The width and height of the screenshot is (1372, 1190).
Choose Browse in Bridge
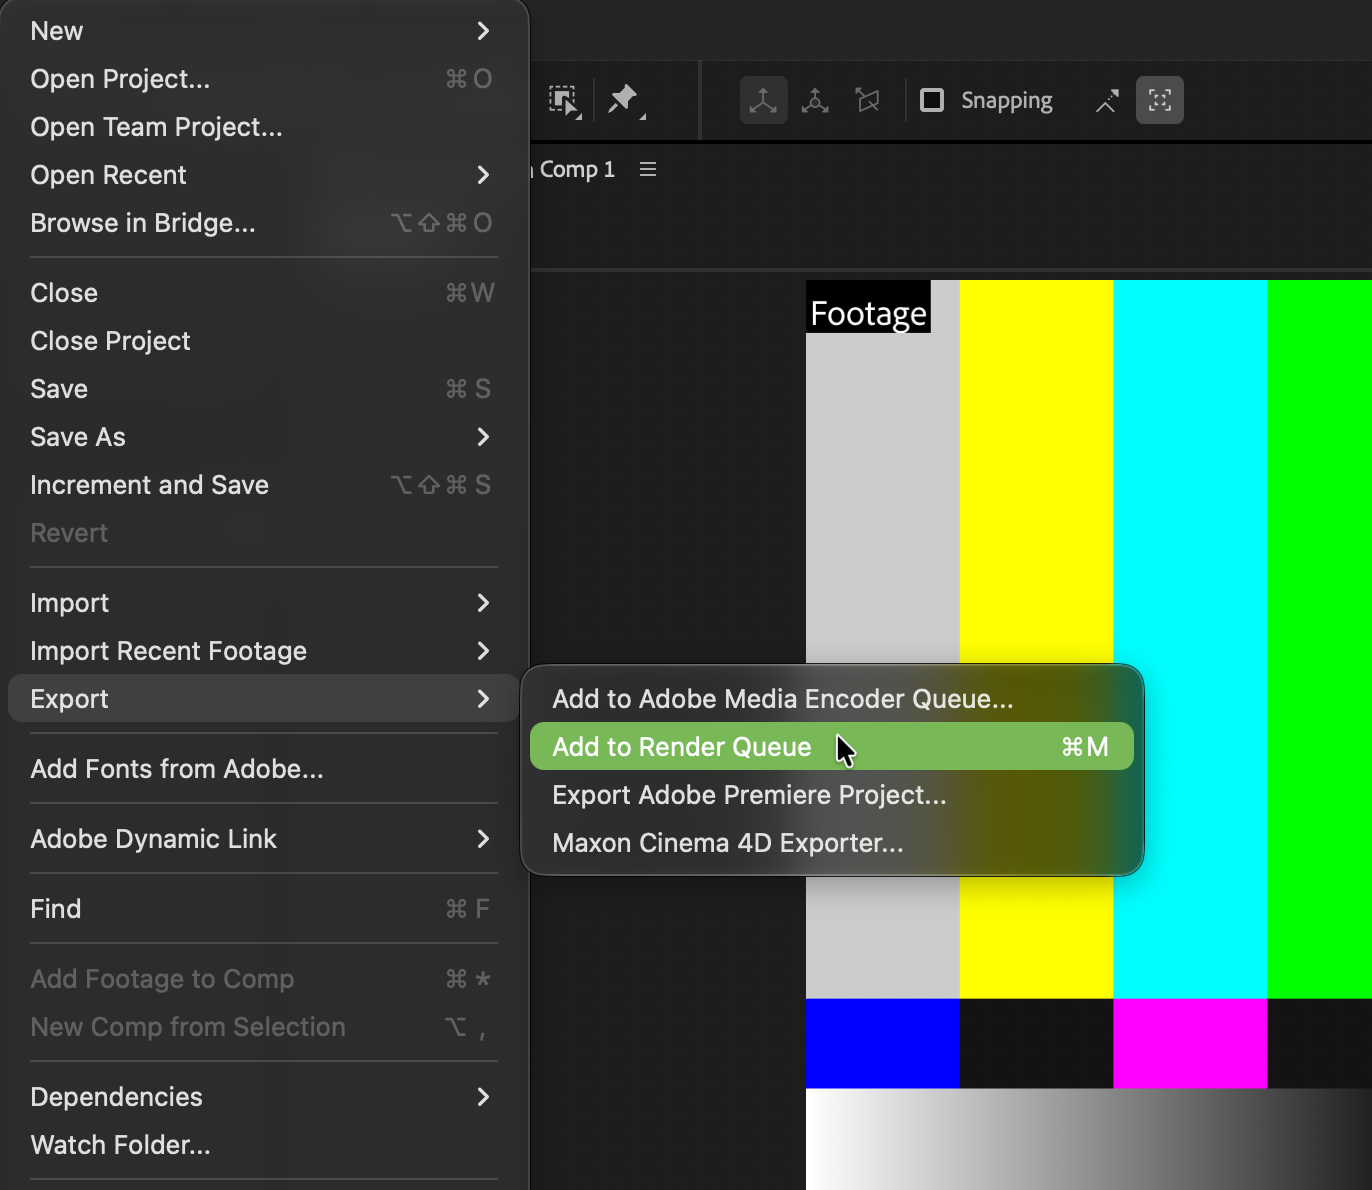tap(263, 223)
